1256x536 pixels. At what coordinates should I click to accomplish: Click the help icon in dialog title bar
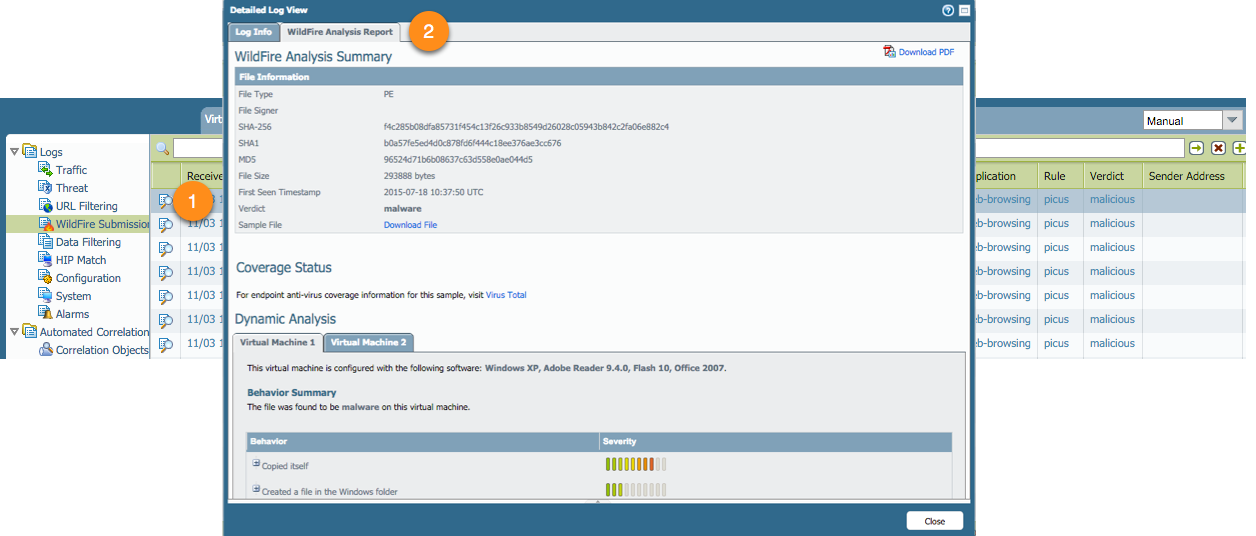948,10
